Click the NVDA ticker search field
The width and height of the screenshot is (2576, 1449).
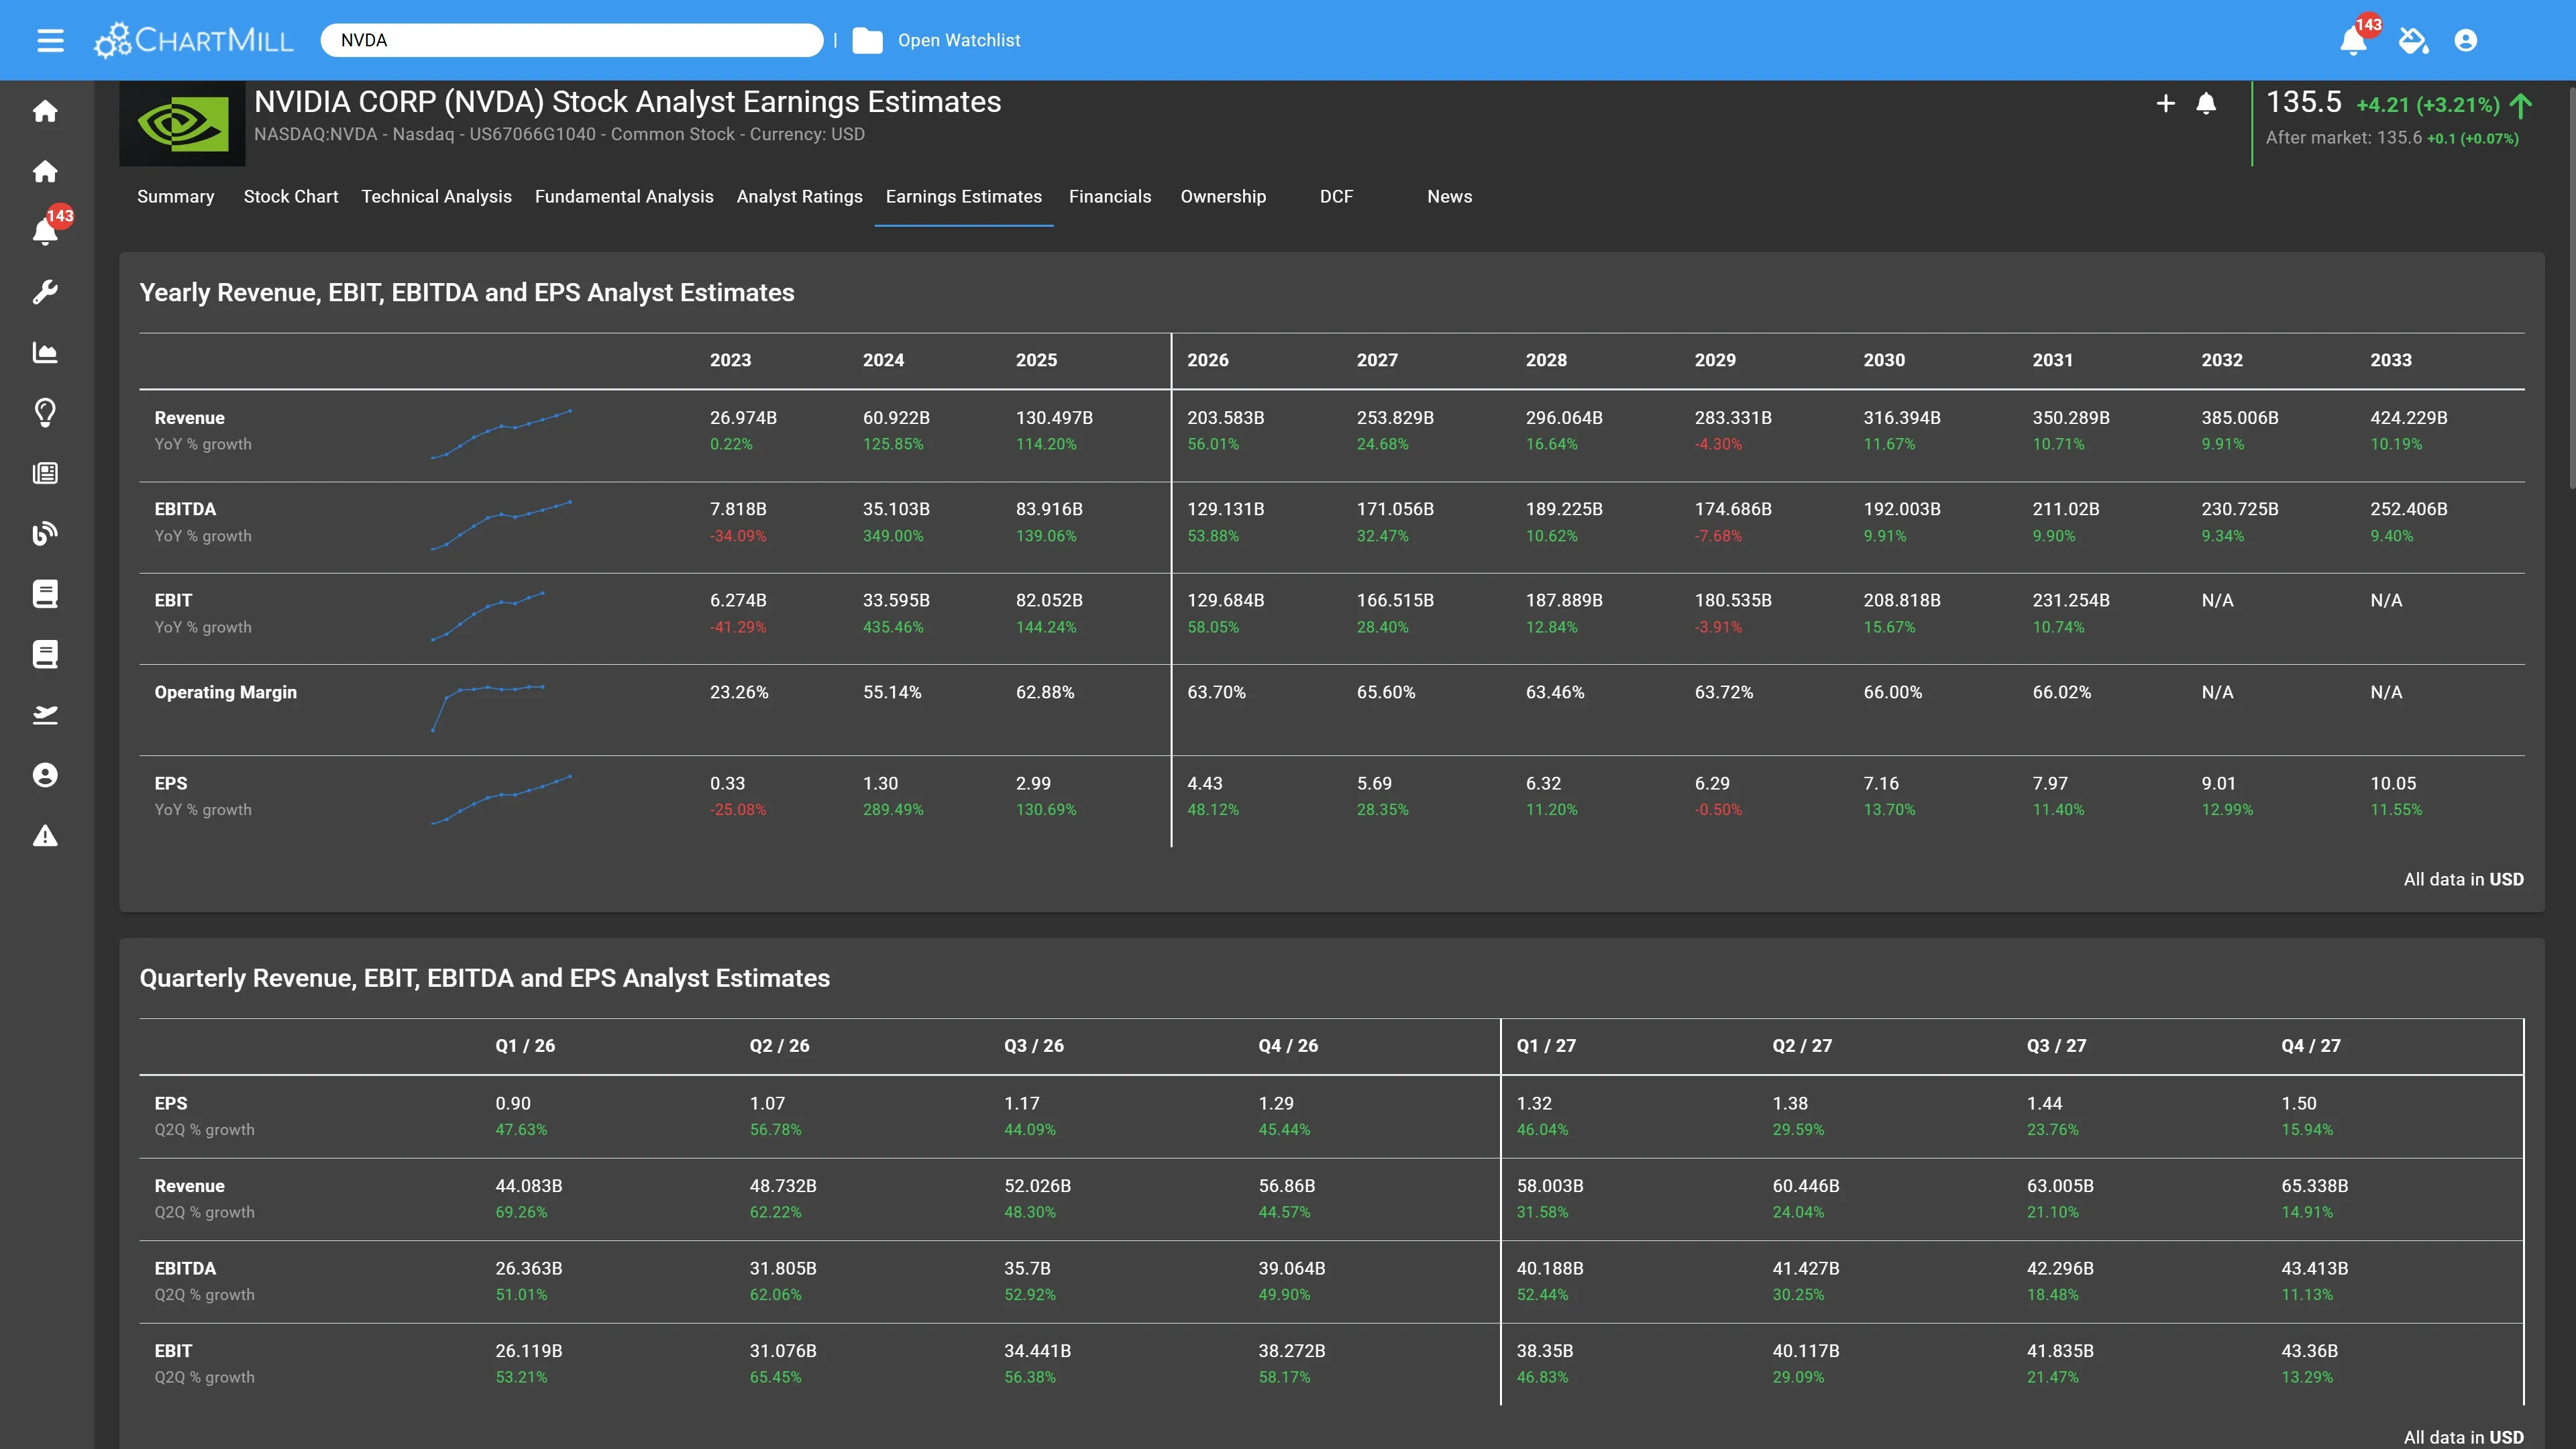571,40
